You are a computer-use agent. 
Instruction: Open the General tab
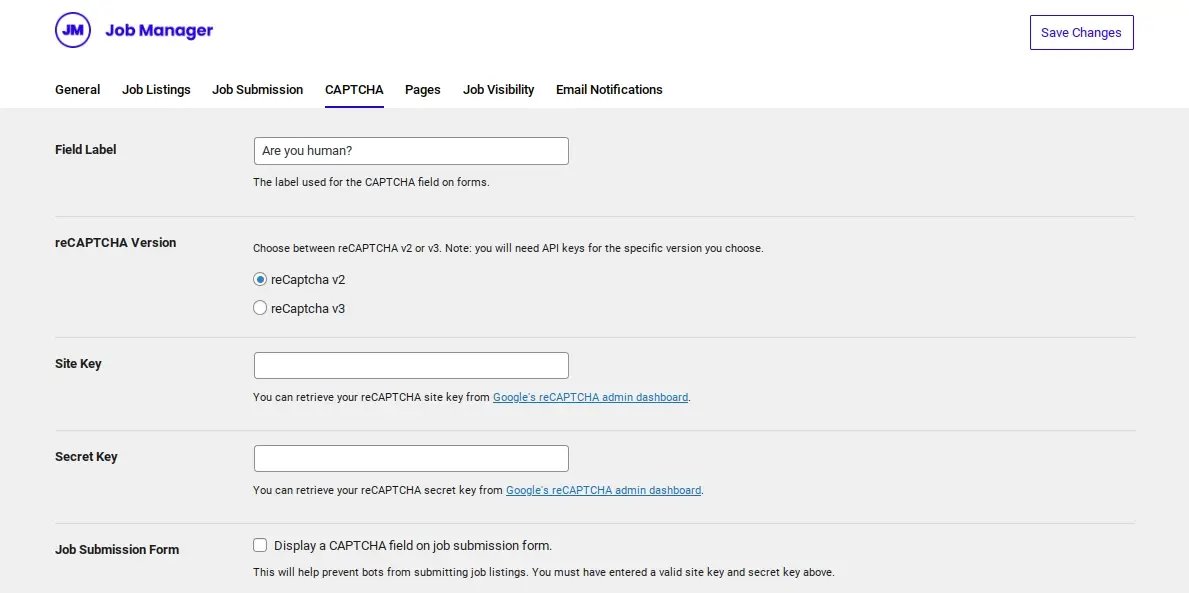77,89
